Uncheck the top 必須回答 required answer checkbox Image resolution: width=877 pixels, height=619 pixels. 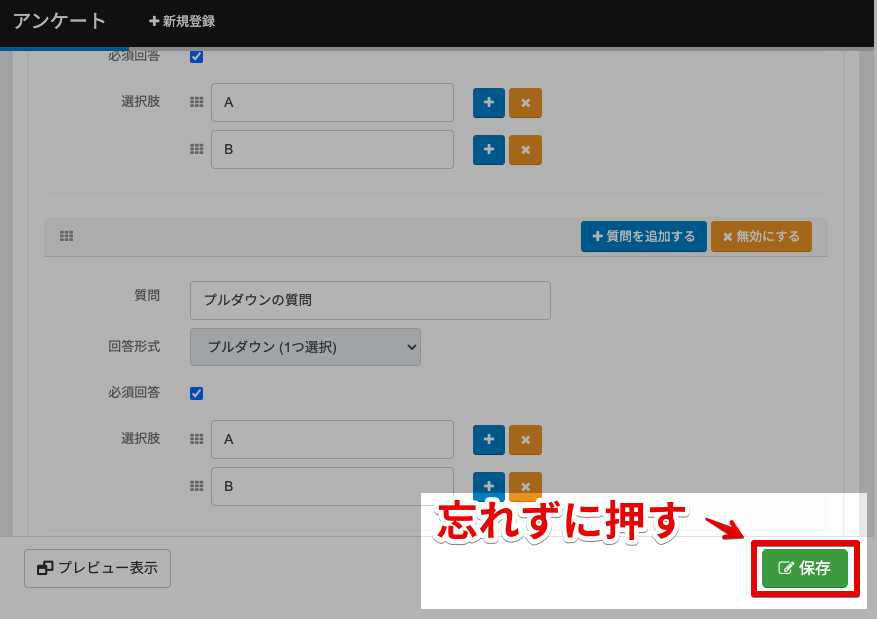196,56
